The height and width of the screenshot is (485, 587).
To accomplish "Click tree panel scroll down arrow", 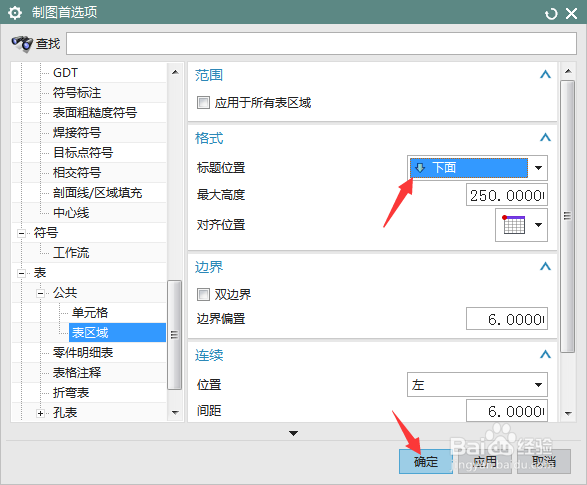I will point(175,413).
